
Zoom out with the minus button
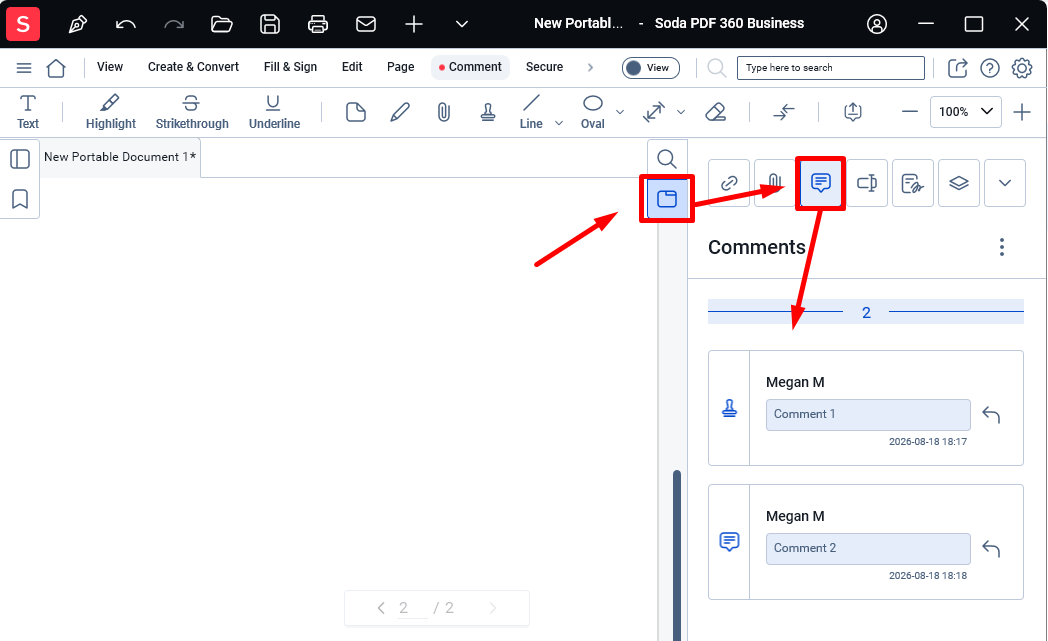[x=910, y=112]
